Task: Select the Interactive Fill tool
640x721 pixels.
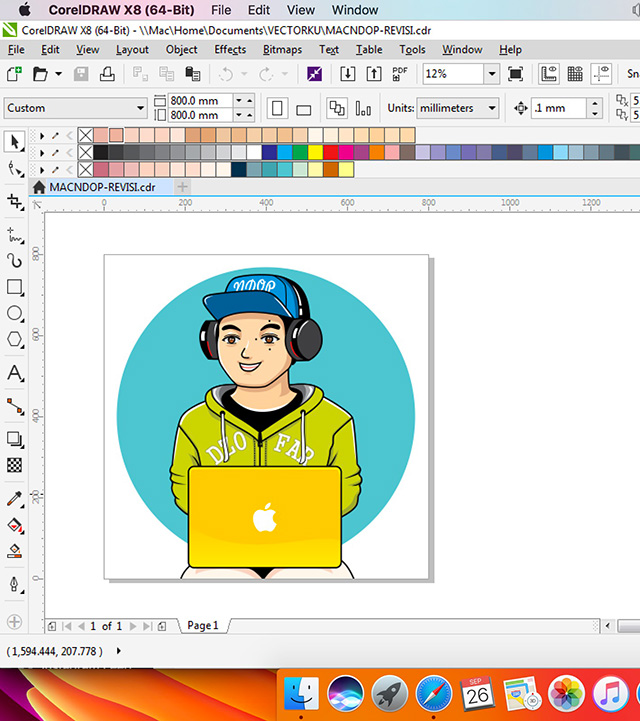Action: pos(15,525)
